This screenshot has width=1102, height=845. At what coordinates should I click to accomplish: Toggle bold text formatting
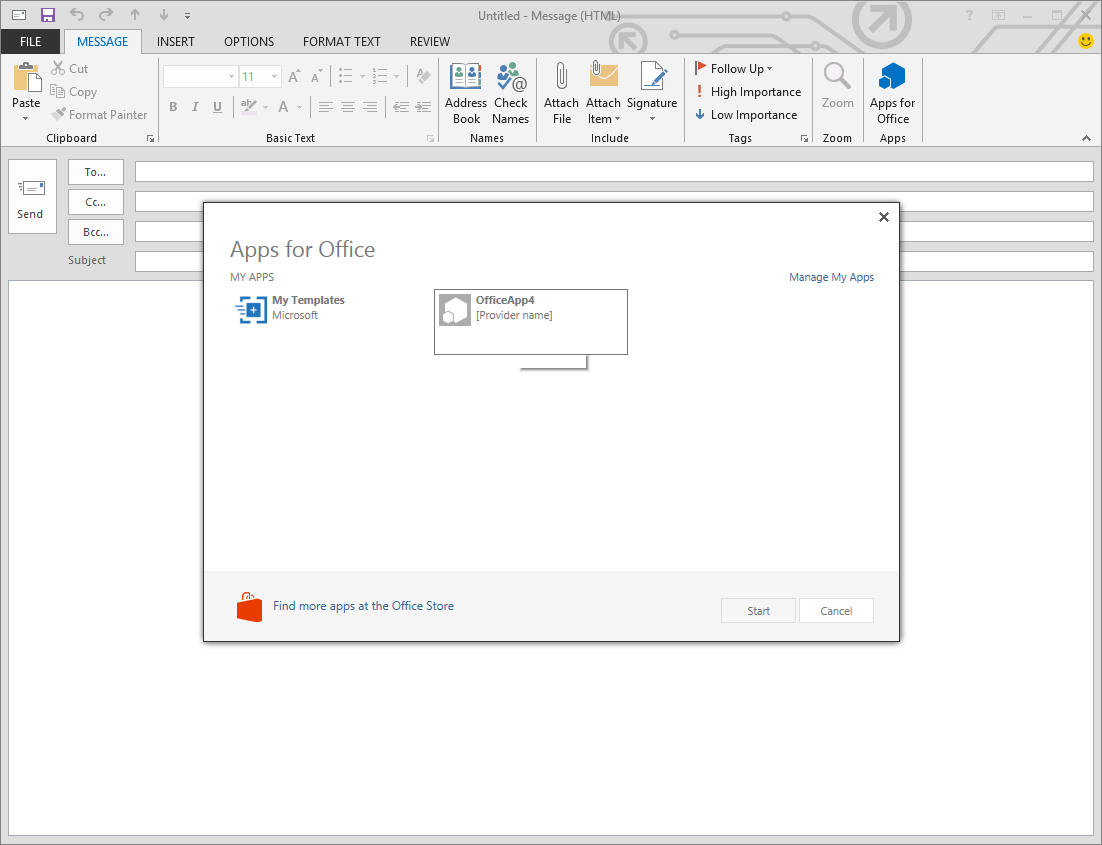(x=173, y=106)
